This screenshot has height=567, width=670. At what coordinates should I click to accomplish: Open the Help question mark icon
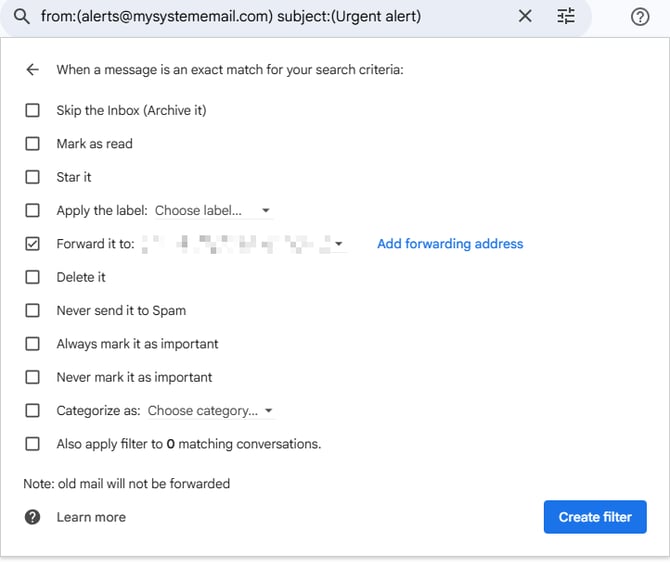641,17
